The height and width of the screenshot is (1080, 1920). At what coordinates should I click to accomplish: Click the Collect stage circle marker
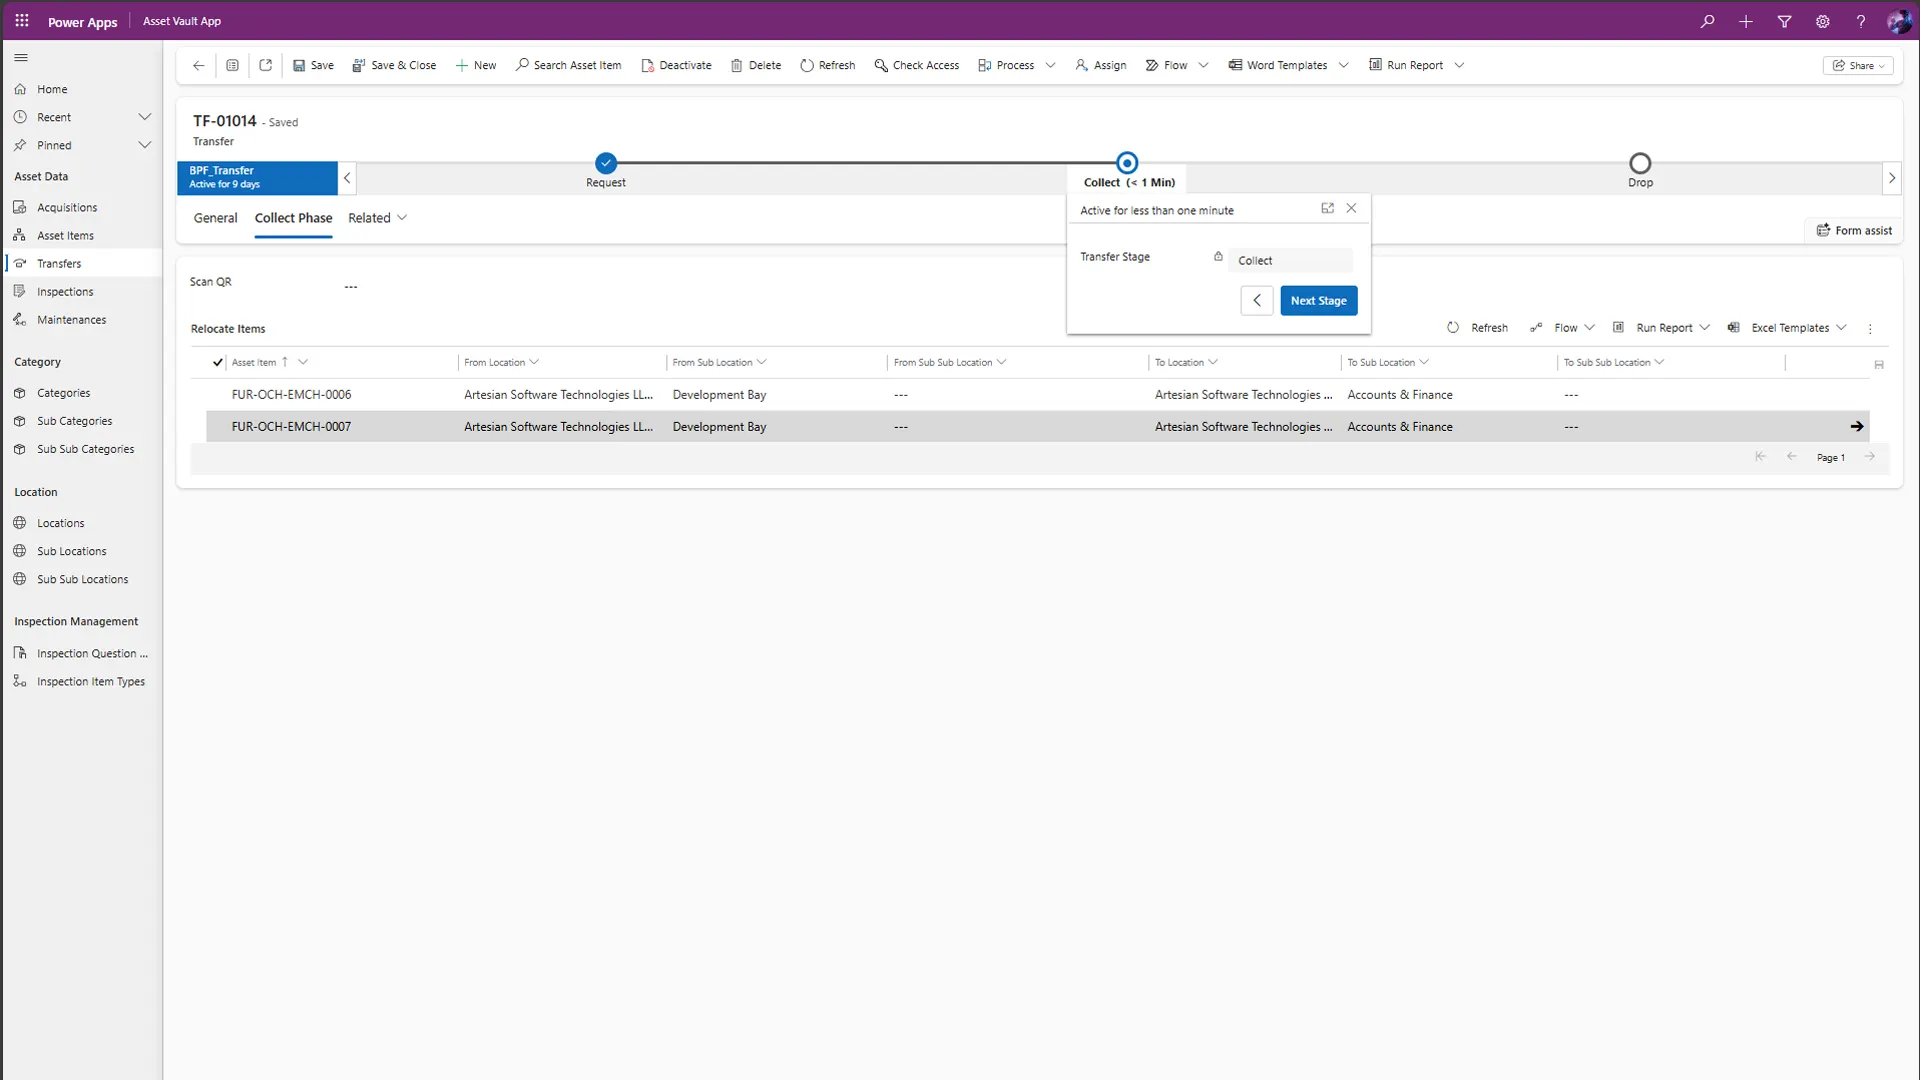tap(1127, 163)
